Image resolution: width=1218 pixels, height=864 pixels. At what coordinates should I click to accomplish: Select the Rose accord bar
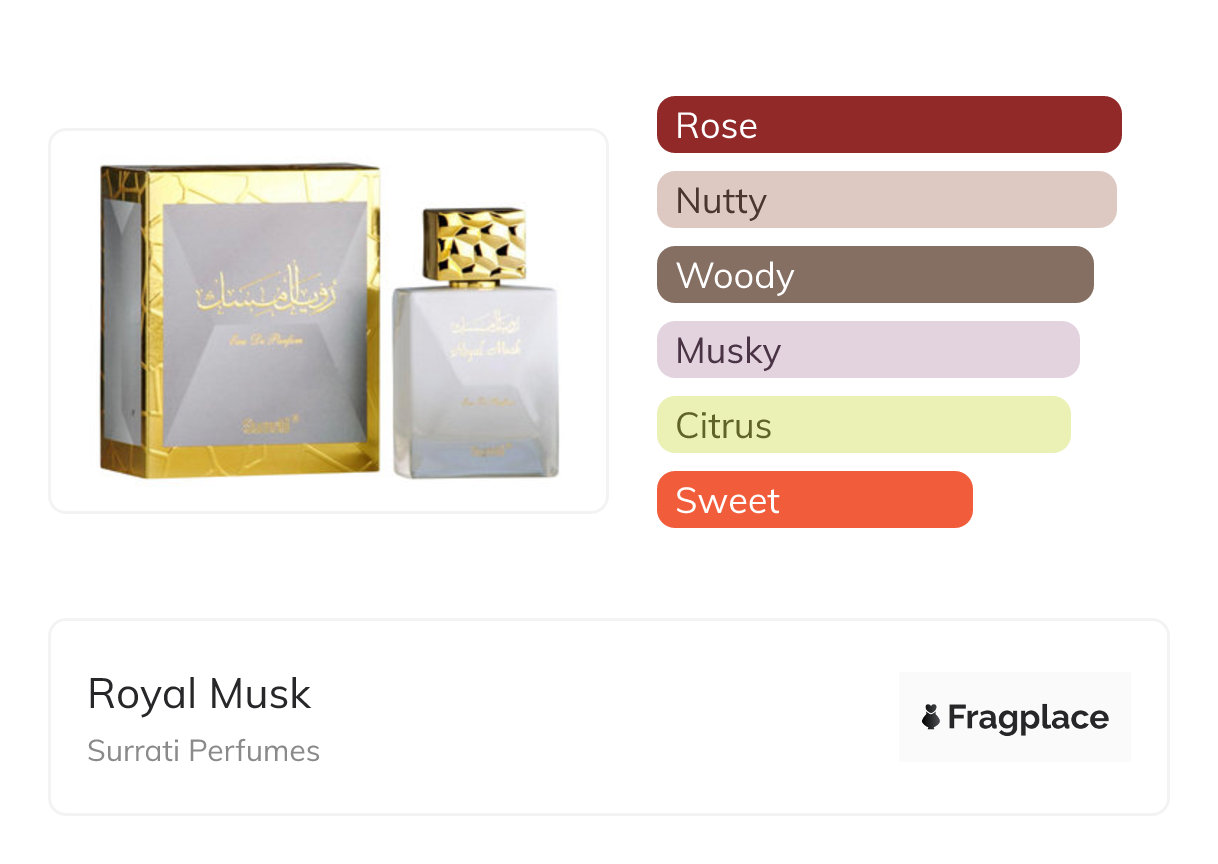tap(889, 125)
